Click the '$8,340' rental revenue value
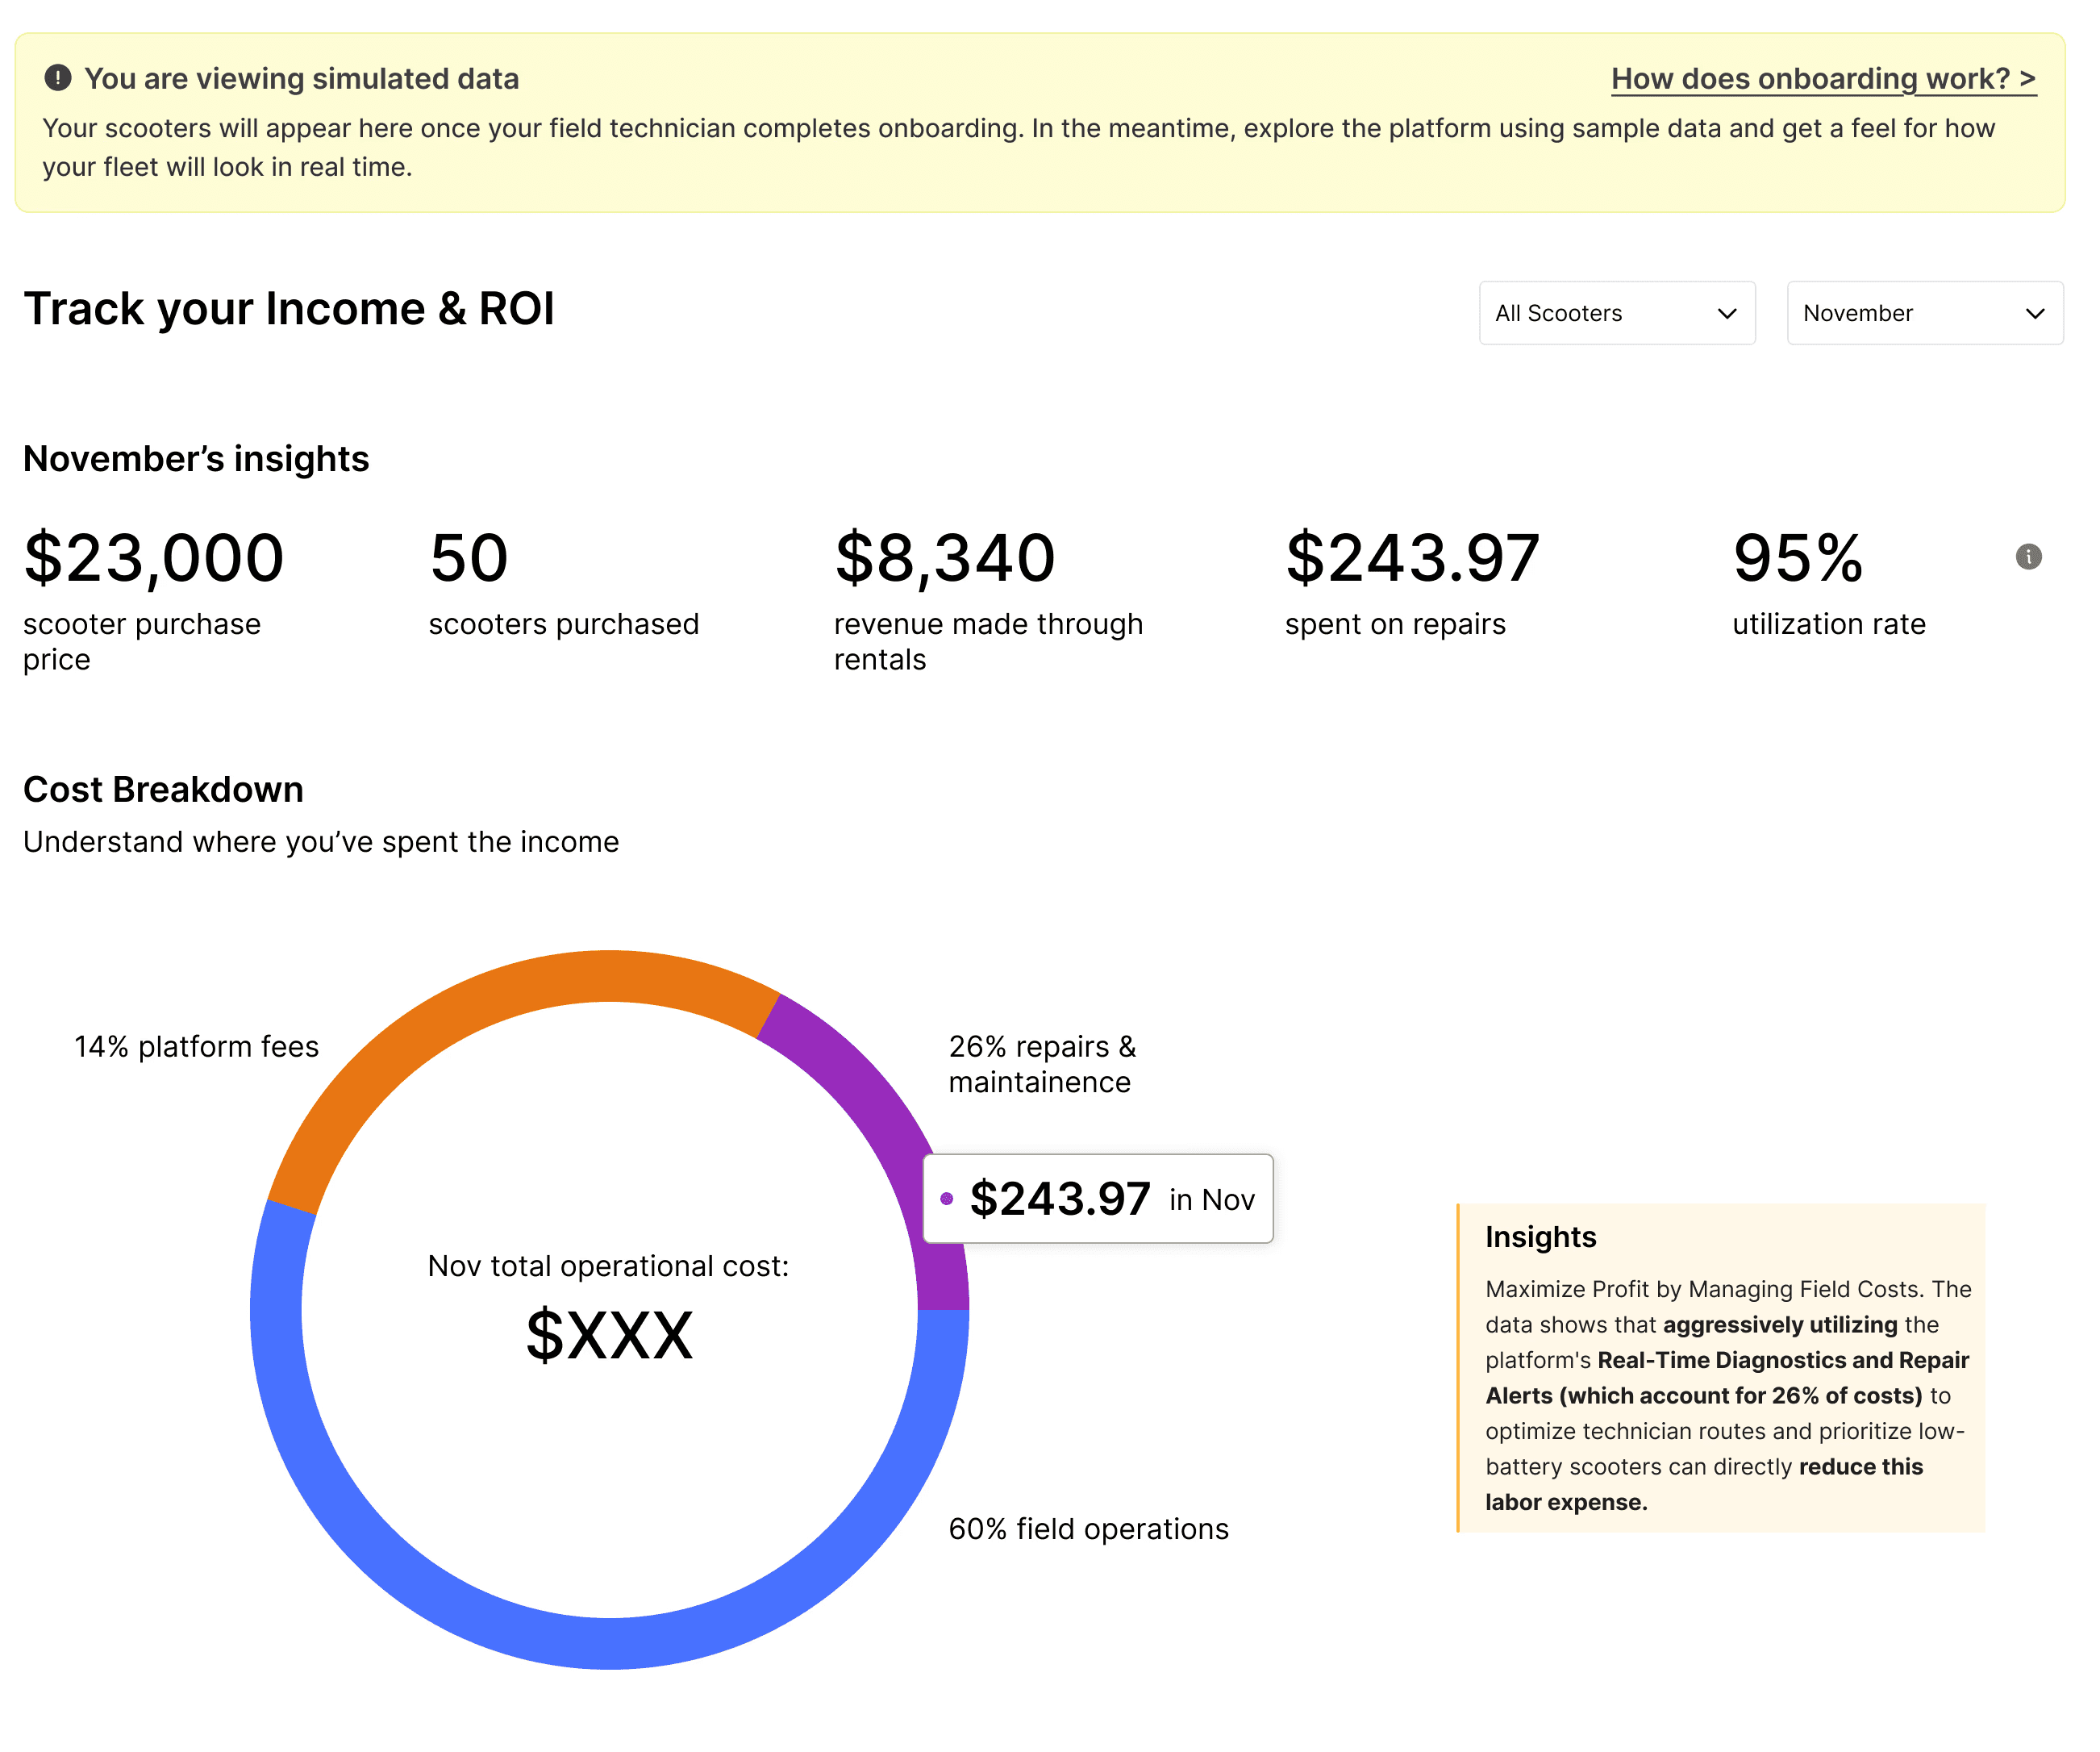Image resolution: width=2100 pixels, height=1752 pixels. [x=945, y=557]
